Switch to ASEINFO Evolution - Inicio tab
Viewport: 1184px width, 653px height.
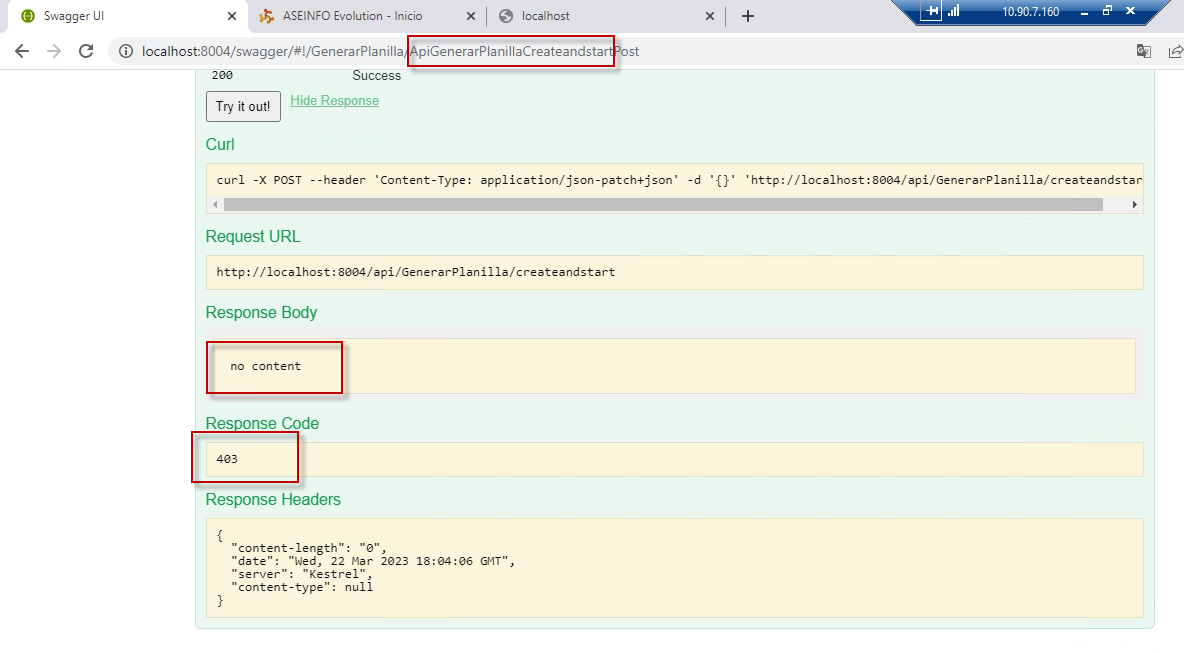[367, 16]
